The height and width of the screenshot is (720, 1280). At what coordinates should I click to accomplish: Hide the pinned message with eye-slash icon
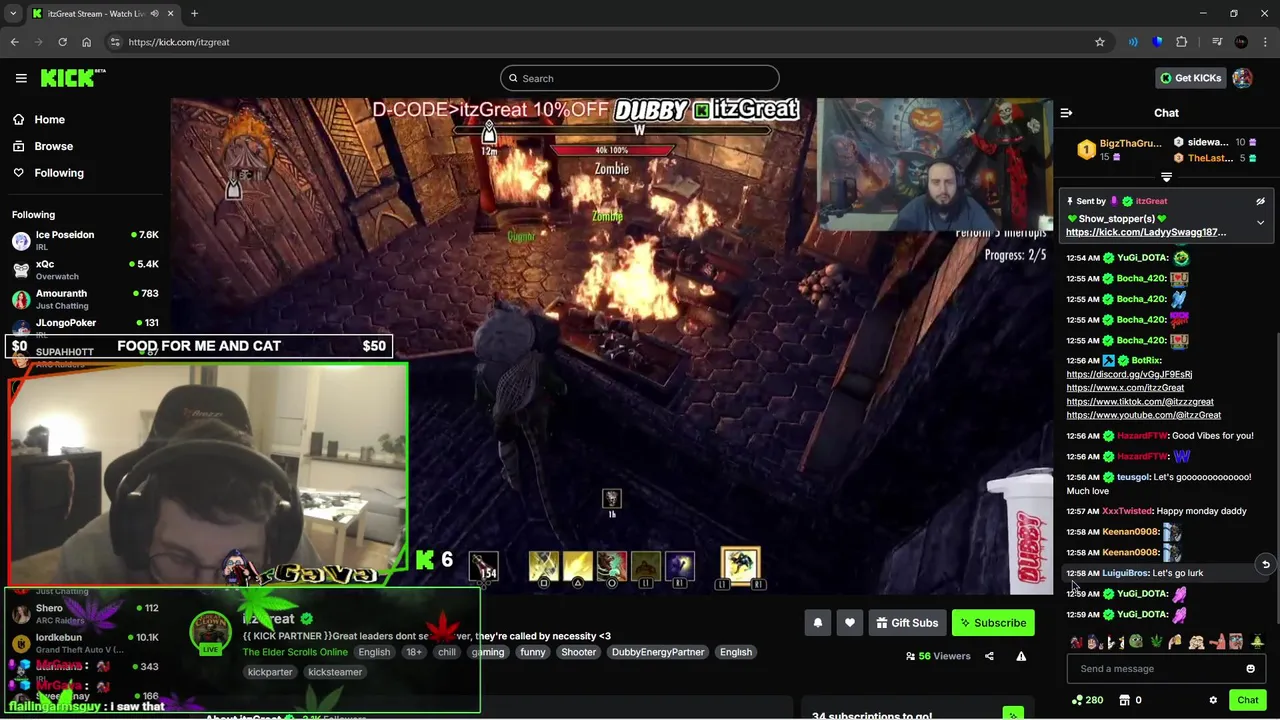[x=1260, y=201]
